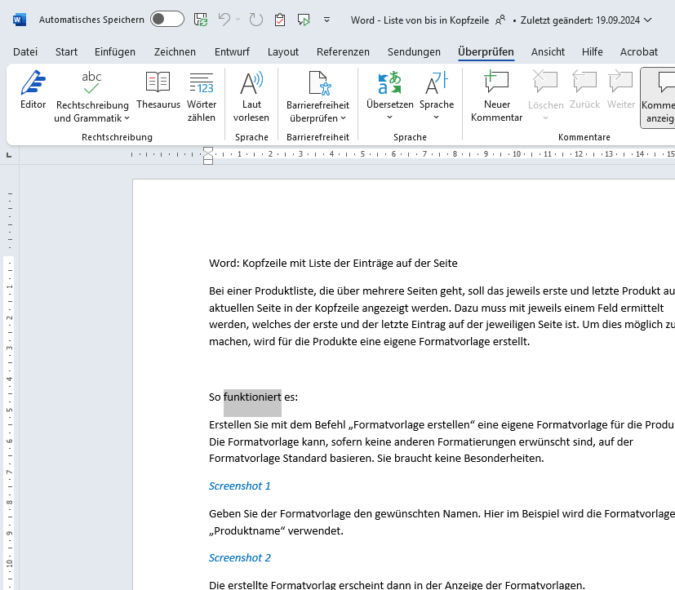Click the Rechtschreibung und Grammatik check icon

tap(92, 84)
